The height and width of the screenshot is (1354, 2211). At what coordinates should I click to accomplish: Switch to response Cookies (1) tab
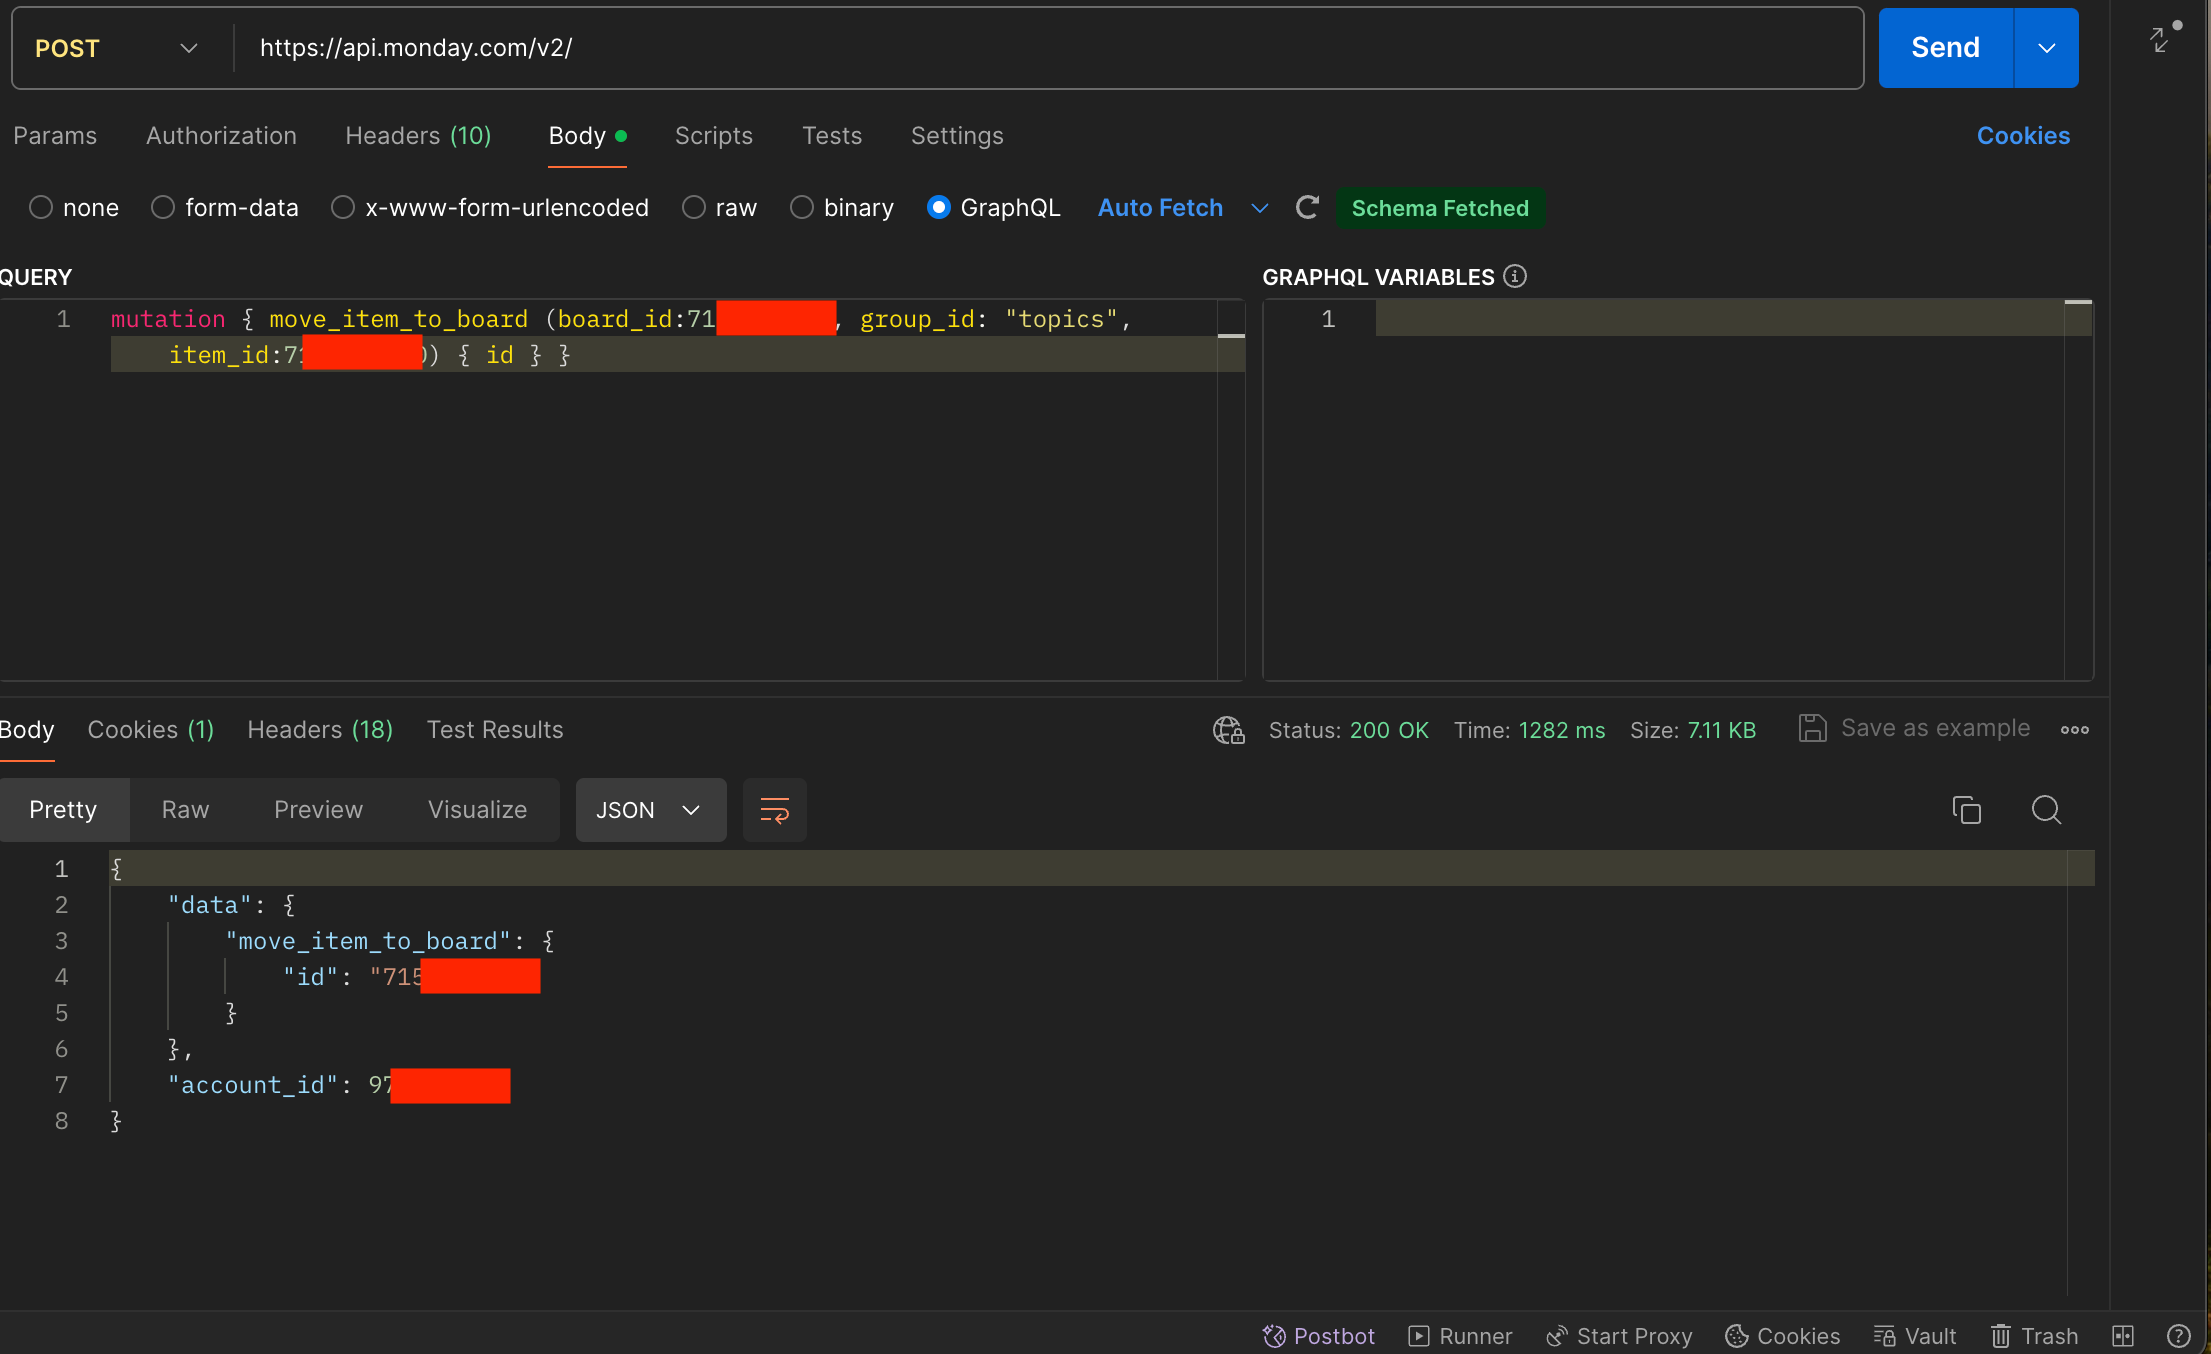(x=151, y=730)
